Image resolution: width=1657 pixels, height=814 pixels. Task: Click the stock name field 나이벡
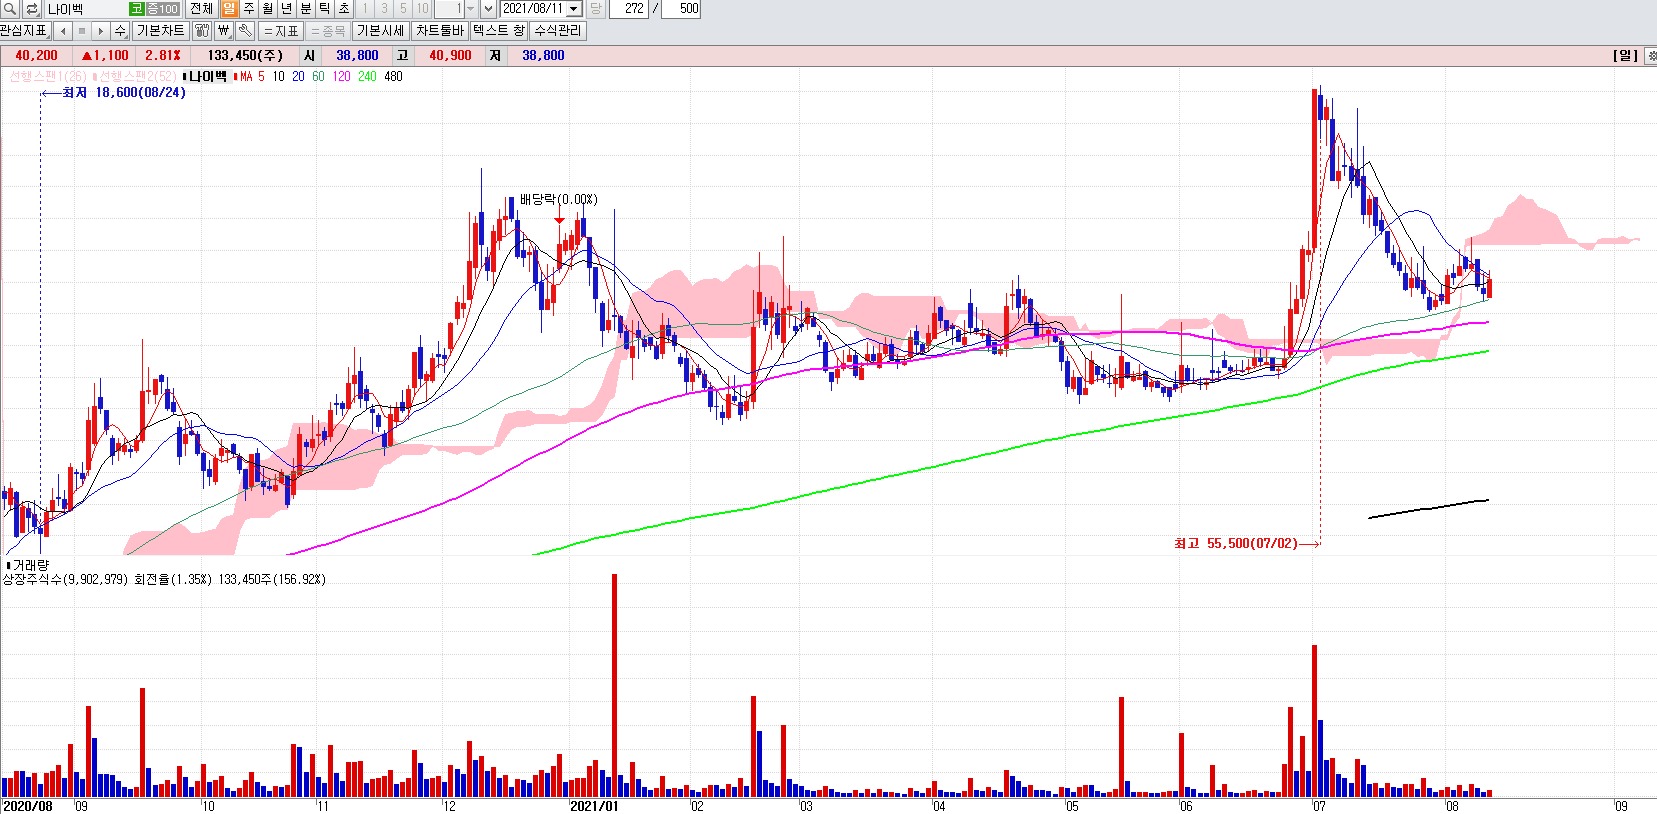click(86, 9)
